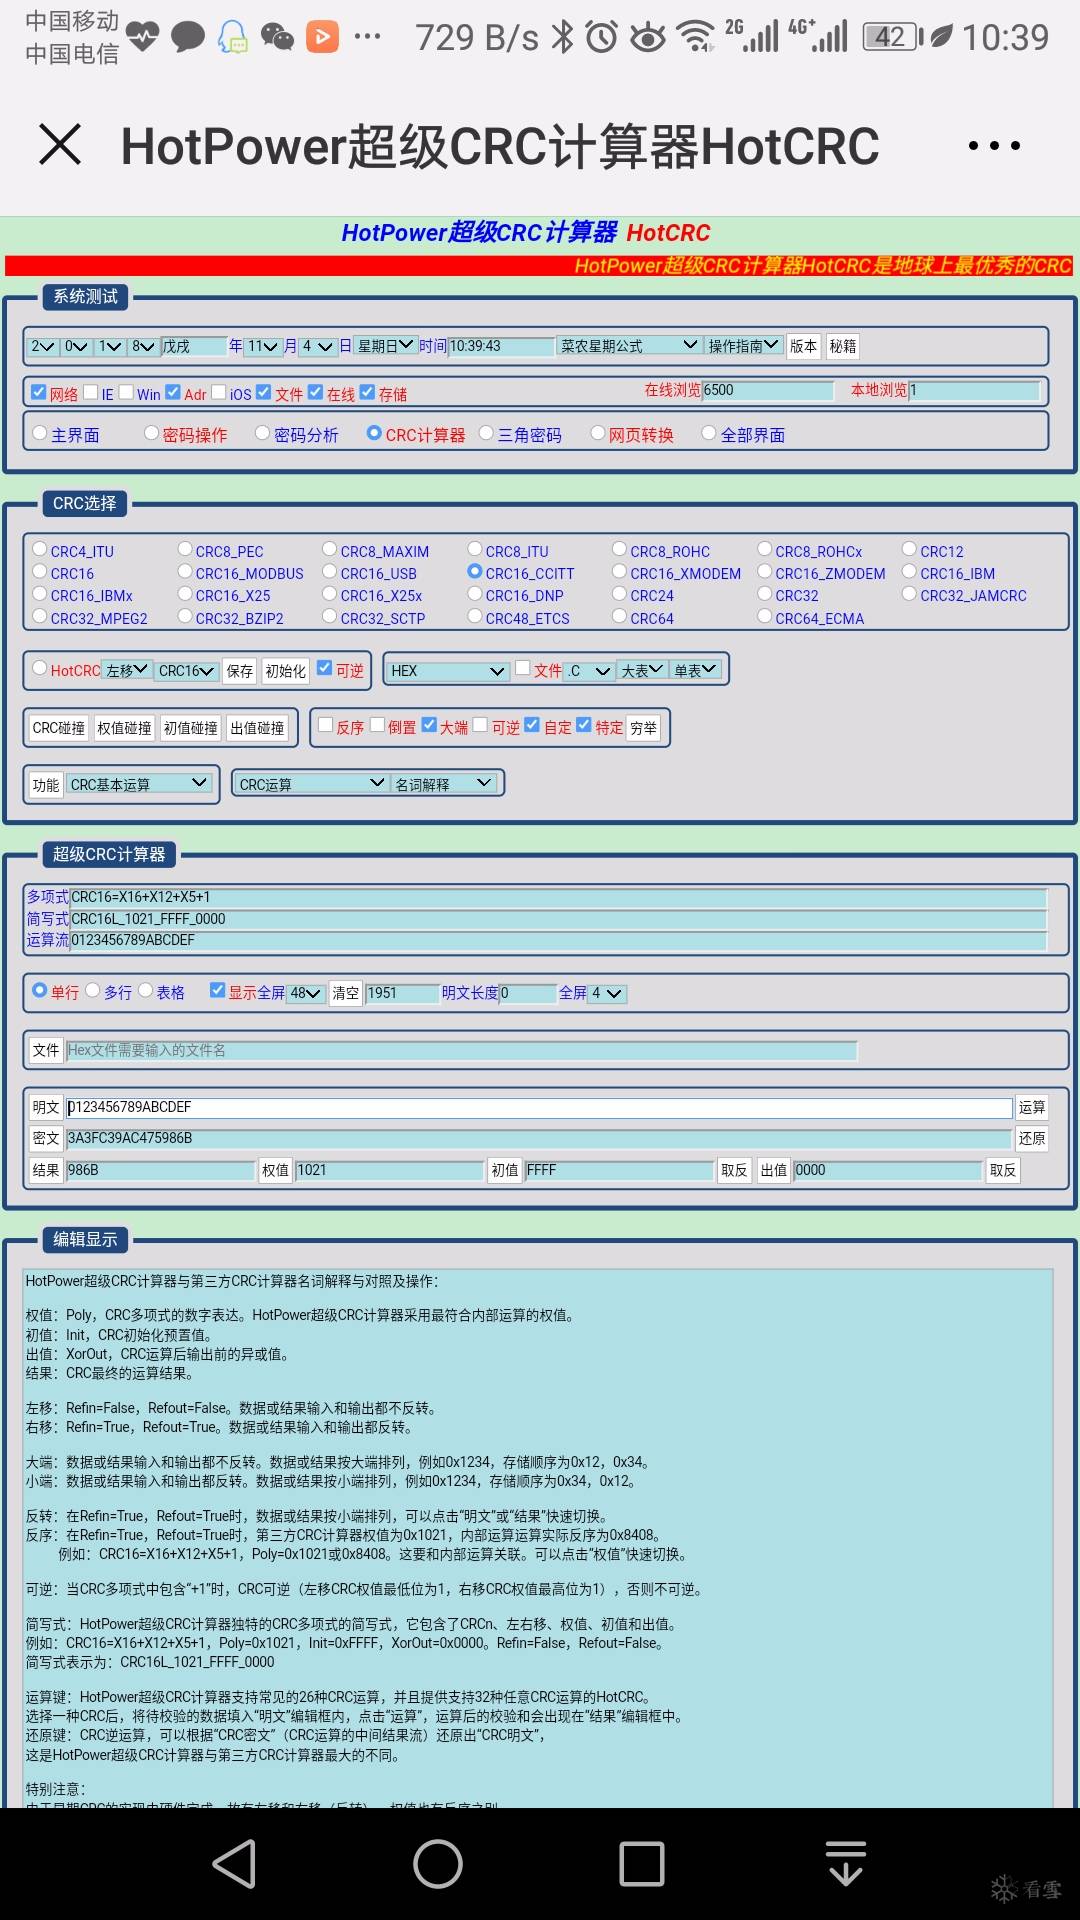Open the 左移 shift direction dropdown
The width and height of the screenshot is (1080, 1920).
click(x=127, y=670)
